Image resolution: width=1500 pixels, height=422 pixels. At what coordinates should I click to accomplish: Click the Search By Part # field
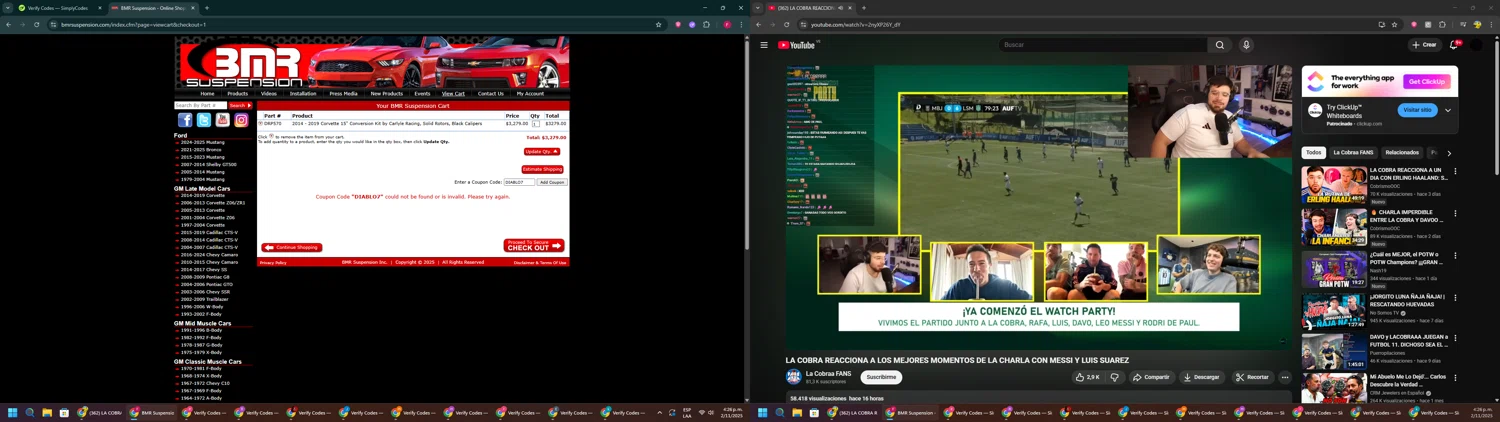200,105
